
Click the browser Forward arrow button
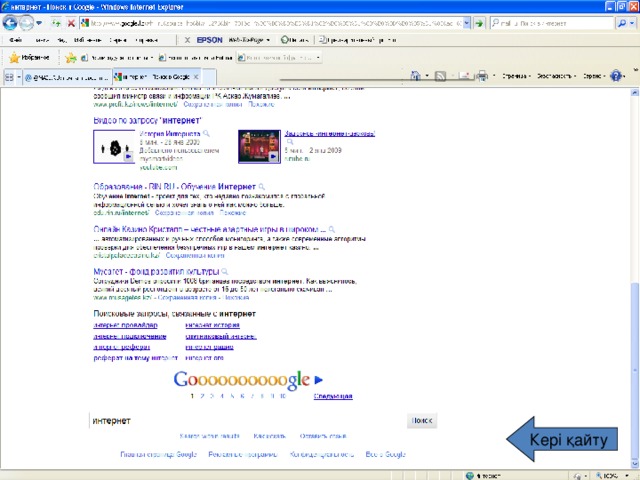[26, 23]
